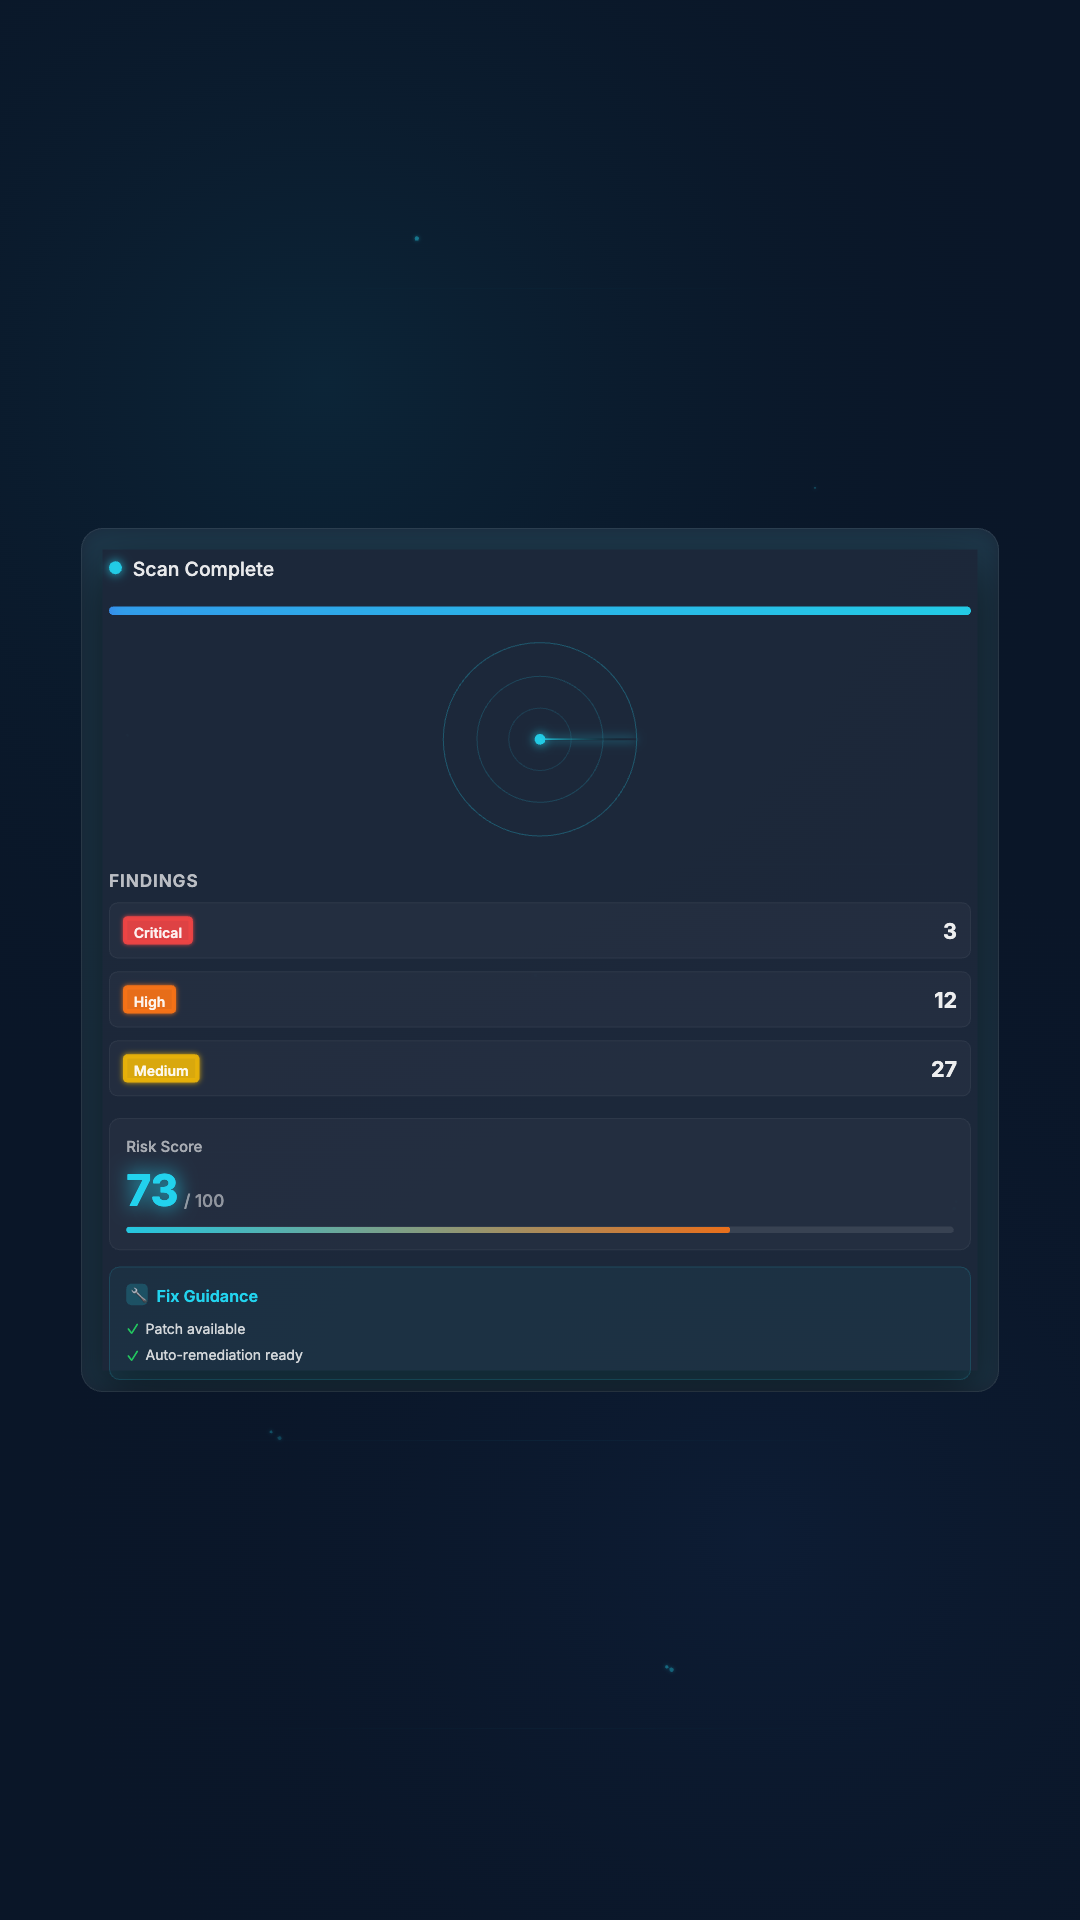Click the FINDINGS section heading
This screenshot has height=1920, width=1080.
click(x=153, y=881)
